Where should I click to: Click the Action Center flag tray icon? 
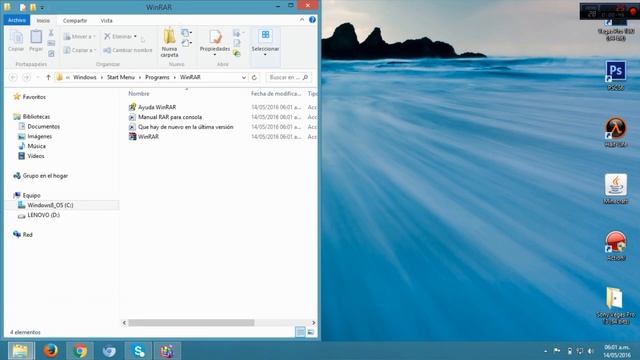(557, 351)
